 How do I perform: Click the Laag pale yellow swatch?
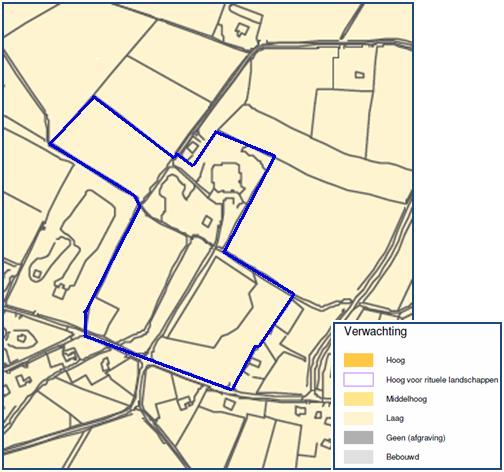358,418
